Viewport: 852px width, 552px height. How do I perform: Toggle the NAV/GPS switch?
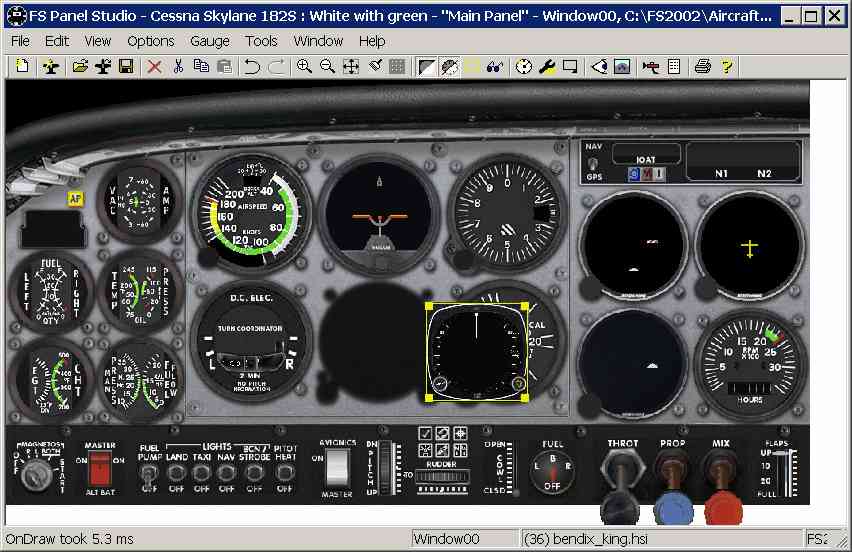pyautogui.click(x=593, y=164)
